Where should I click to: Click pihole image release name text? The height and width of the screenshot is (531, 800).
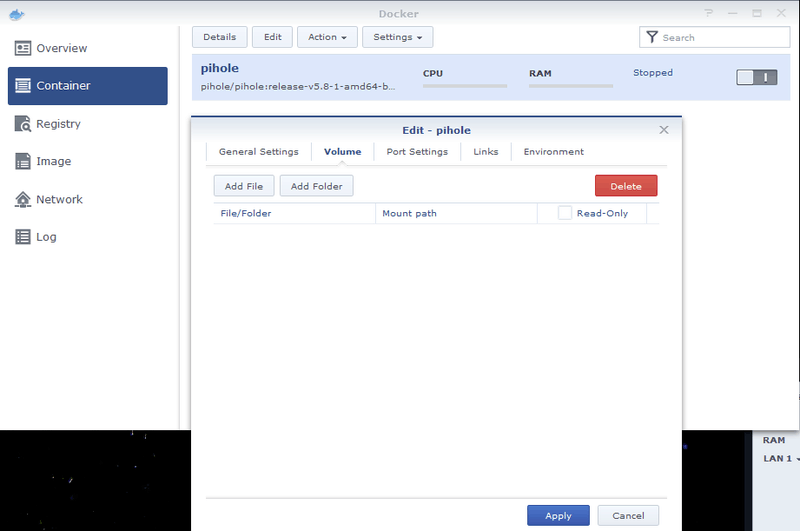click(x=298, y=87)
